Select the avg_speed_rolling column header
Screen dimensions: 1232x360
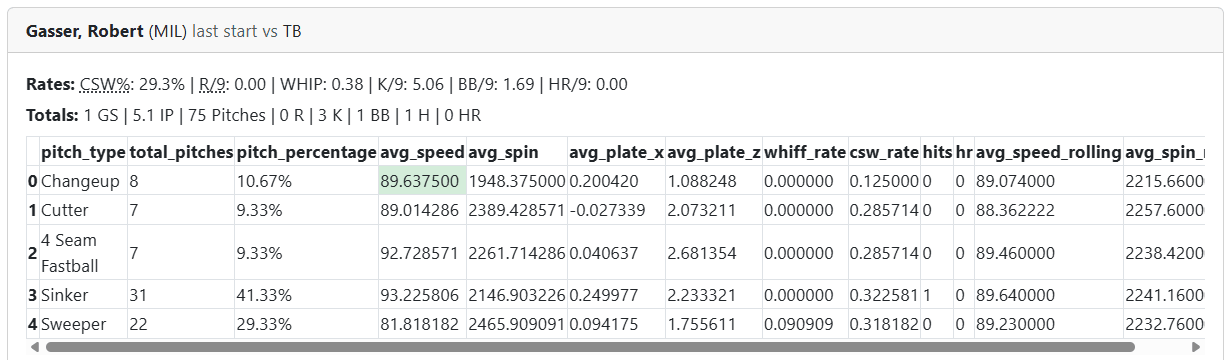point(1048,153)
